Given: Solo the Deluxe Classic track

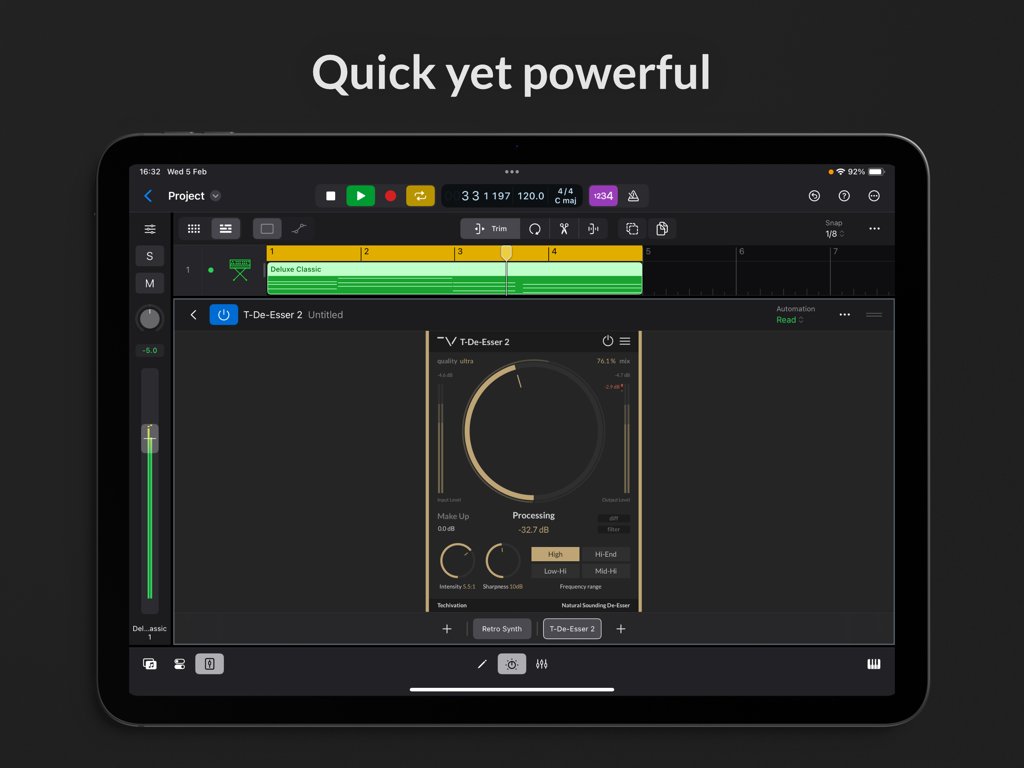Looking at the screenshot, I should [x=149, y=256].
